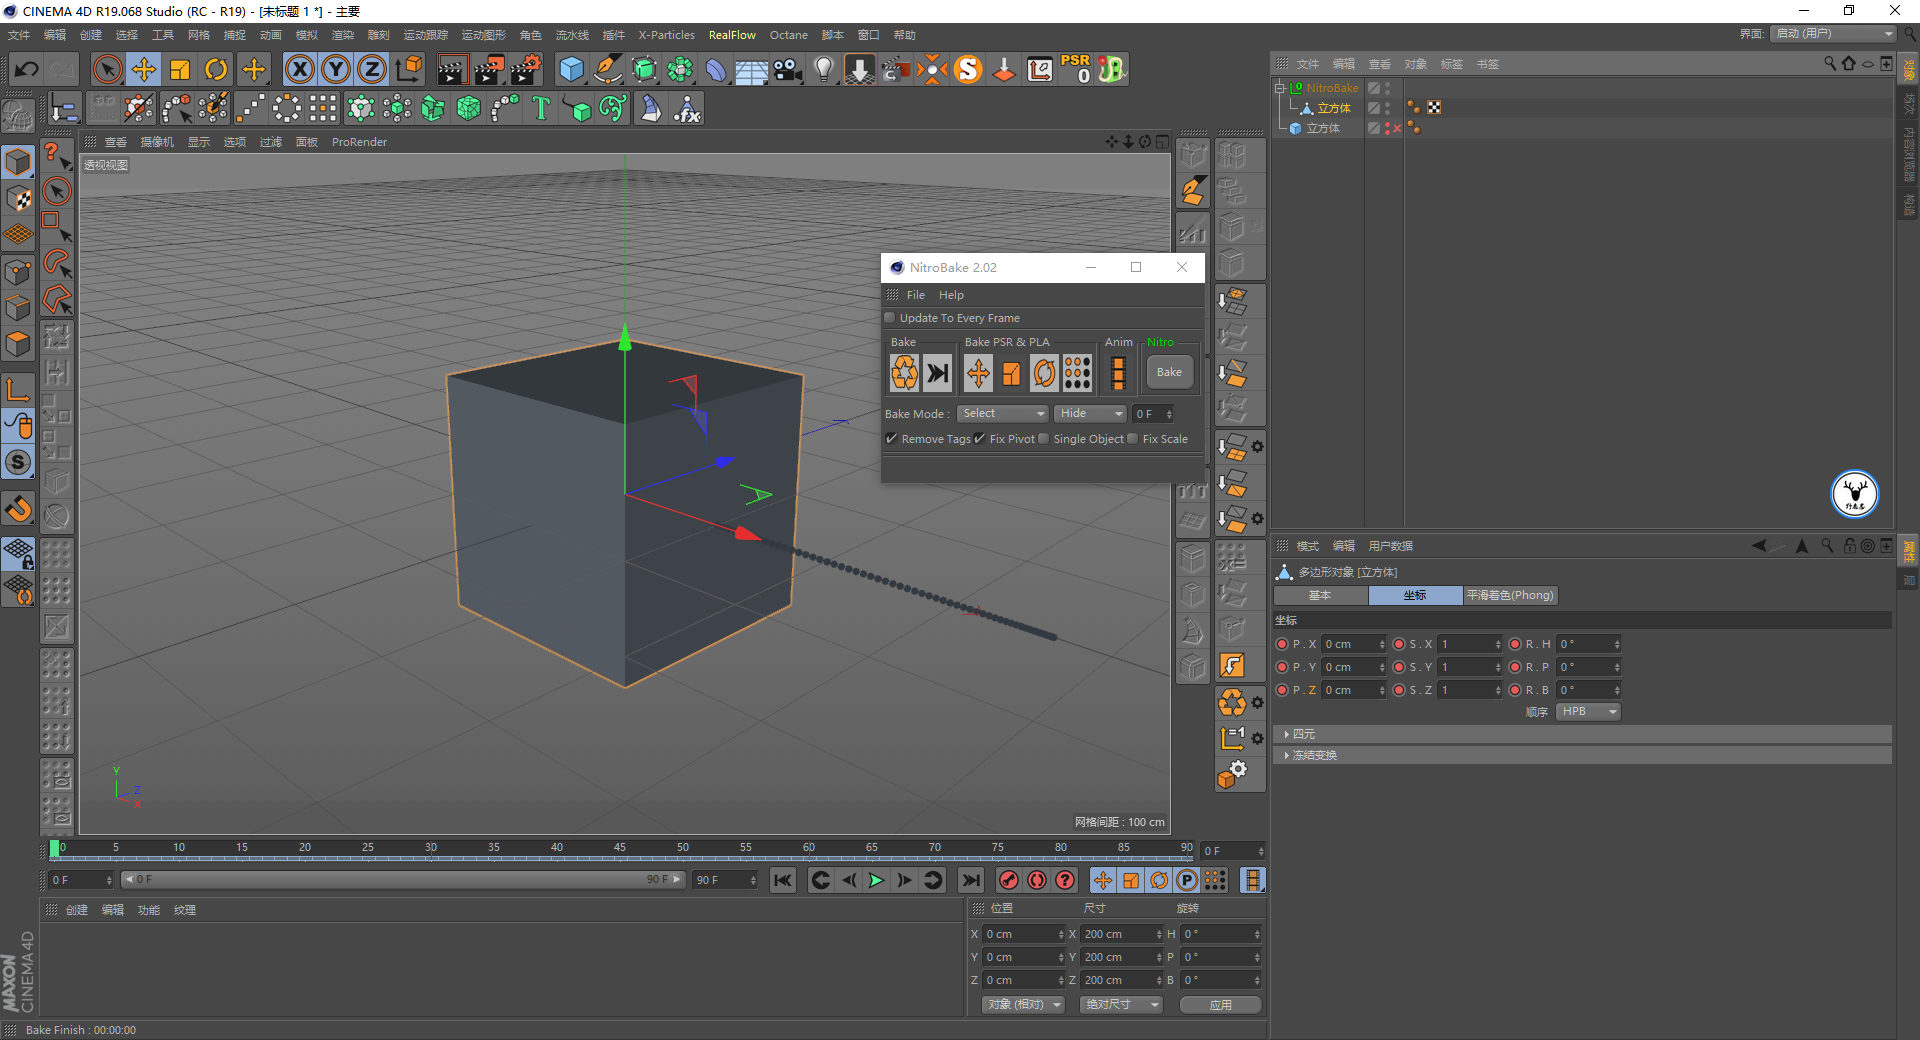This screenshot has width=1920, height=1040.
Task: Click the 应用 apply button
Action: [1220, 1005]
